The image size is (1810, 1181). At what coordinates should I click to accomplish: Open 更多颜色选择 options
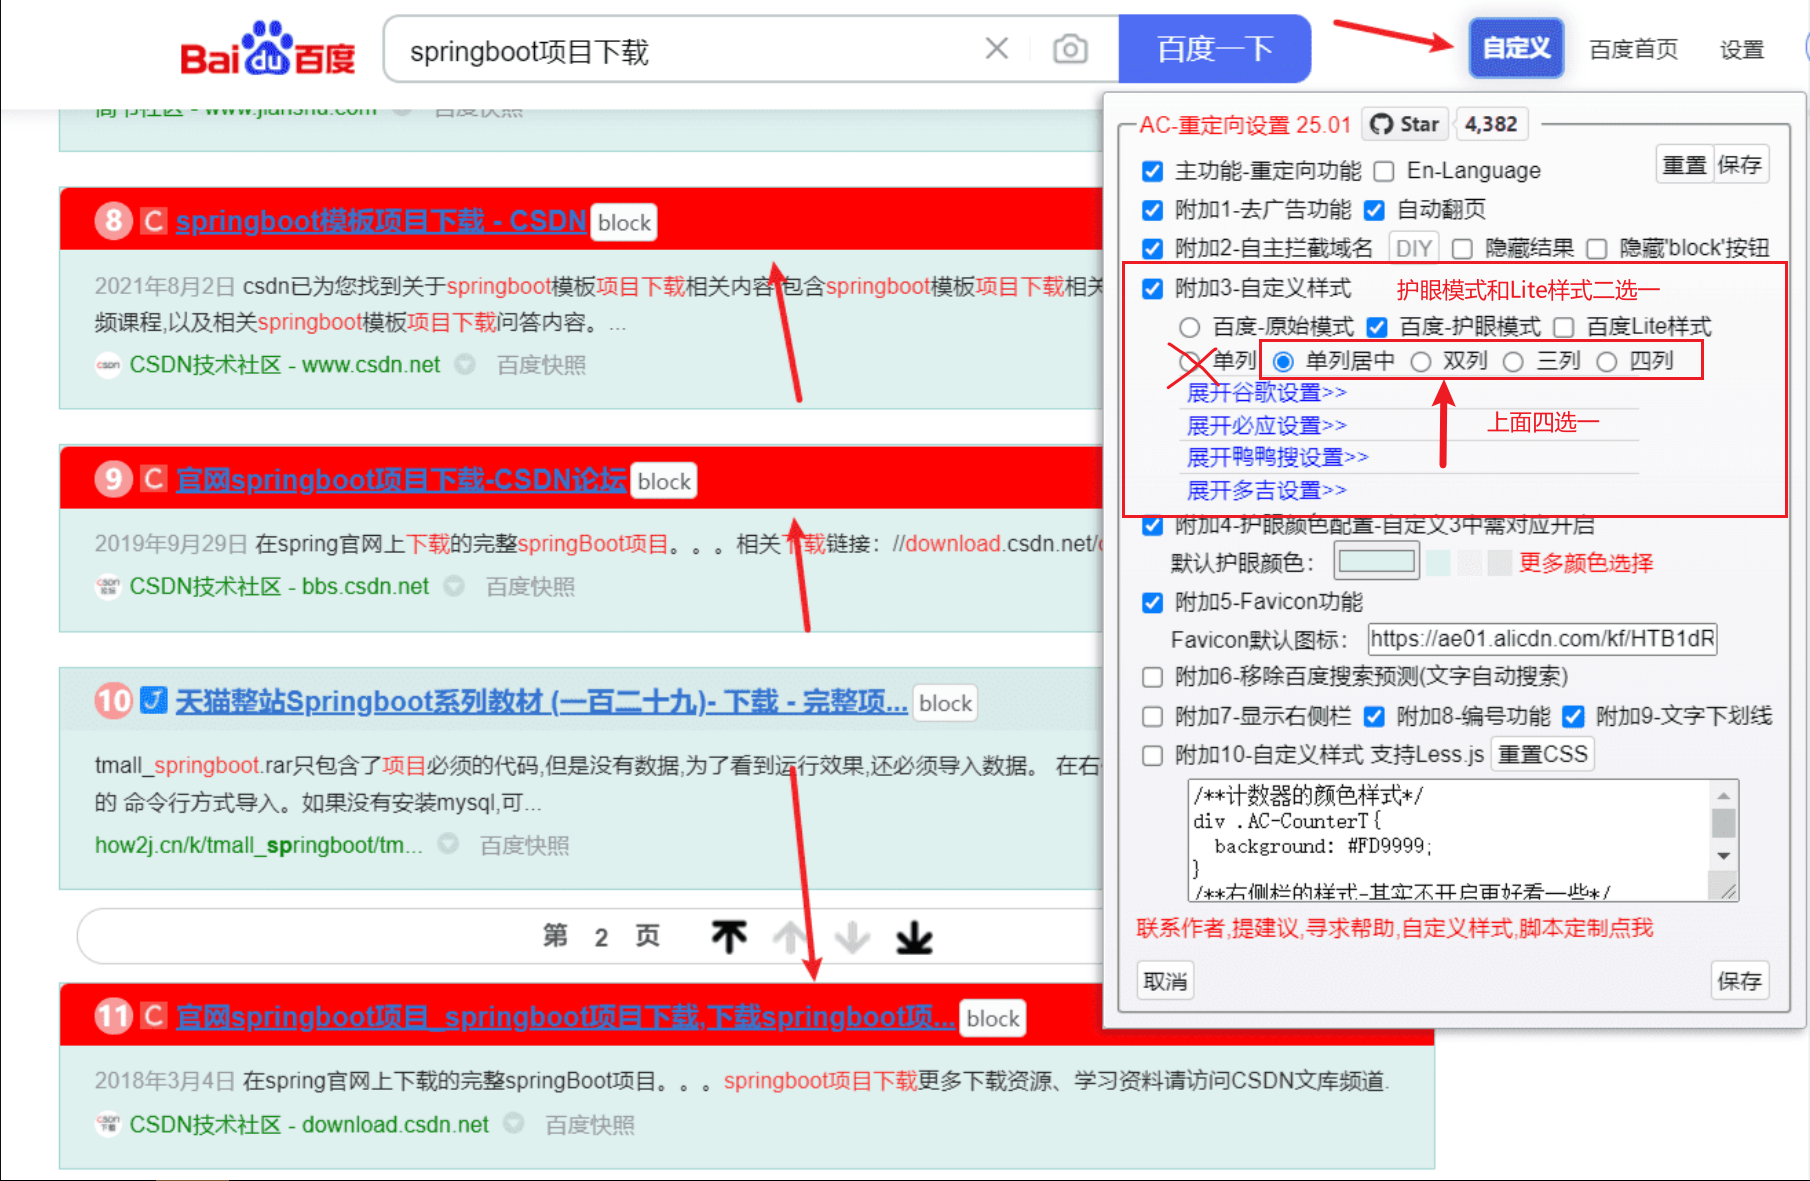(1586, 563)
